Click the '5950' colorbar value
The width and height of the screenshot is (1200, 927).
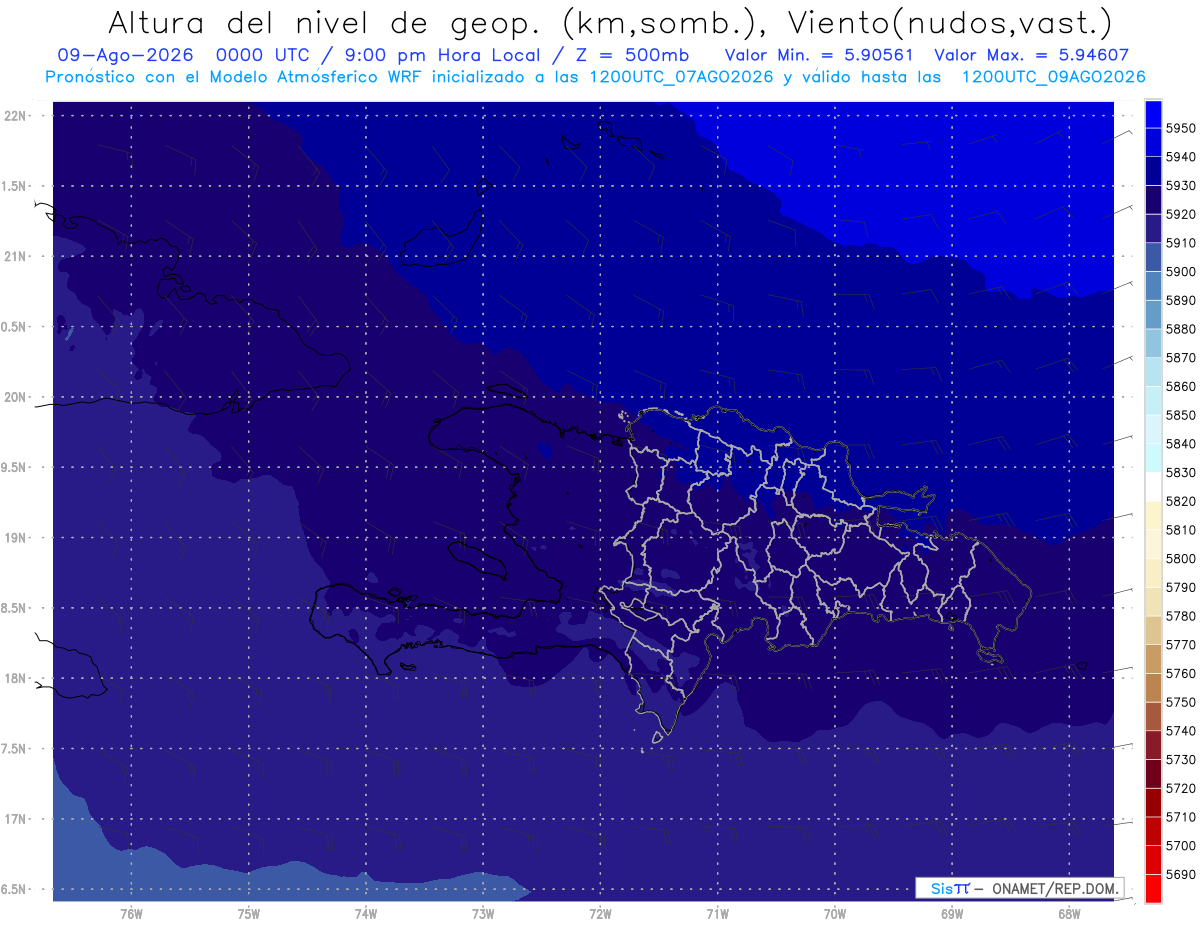[x=1181, y=128]
